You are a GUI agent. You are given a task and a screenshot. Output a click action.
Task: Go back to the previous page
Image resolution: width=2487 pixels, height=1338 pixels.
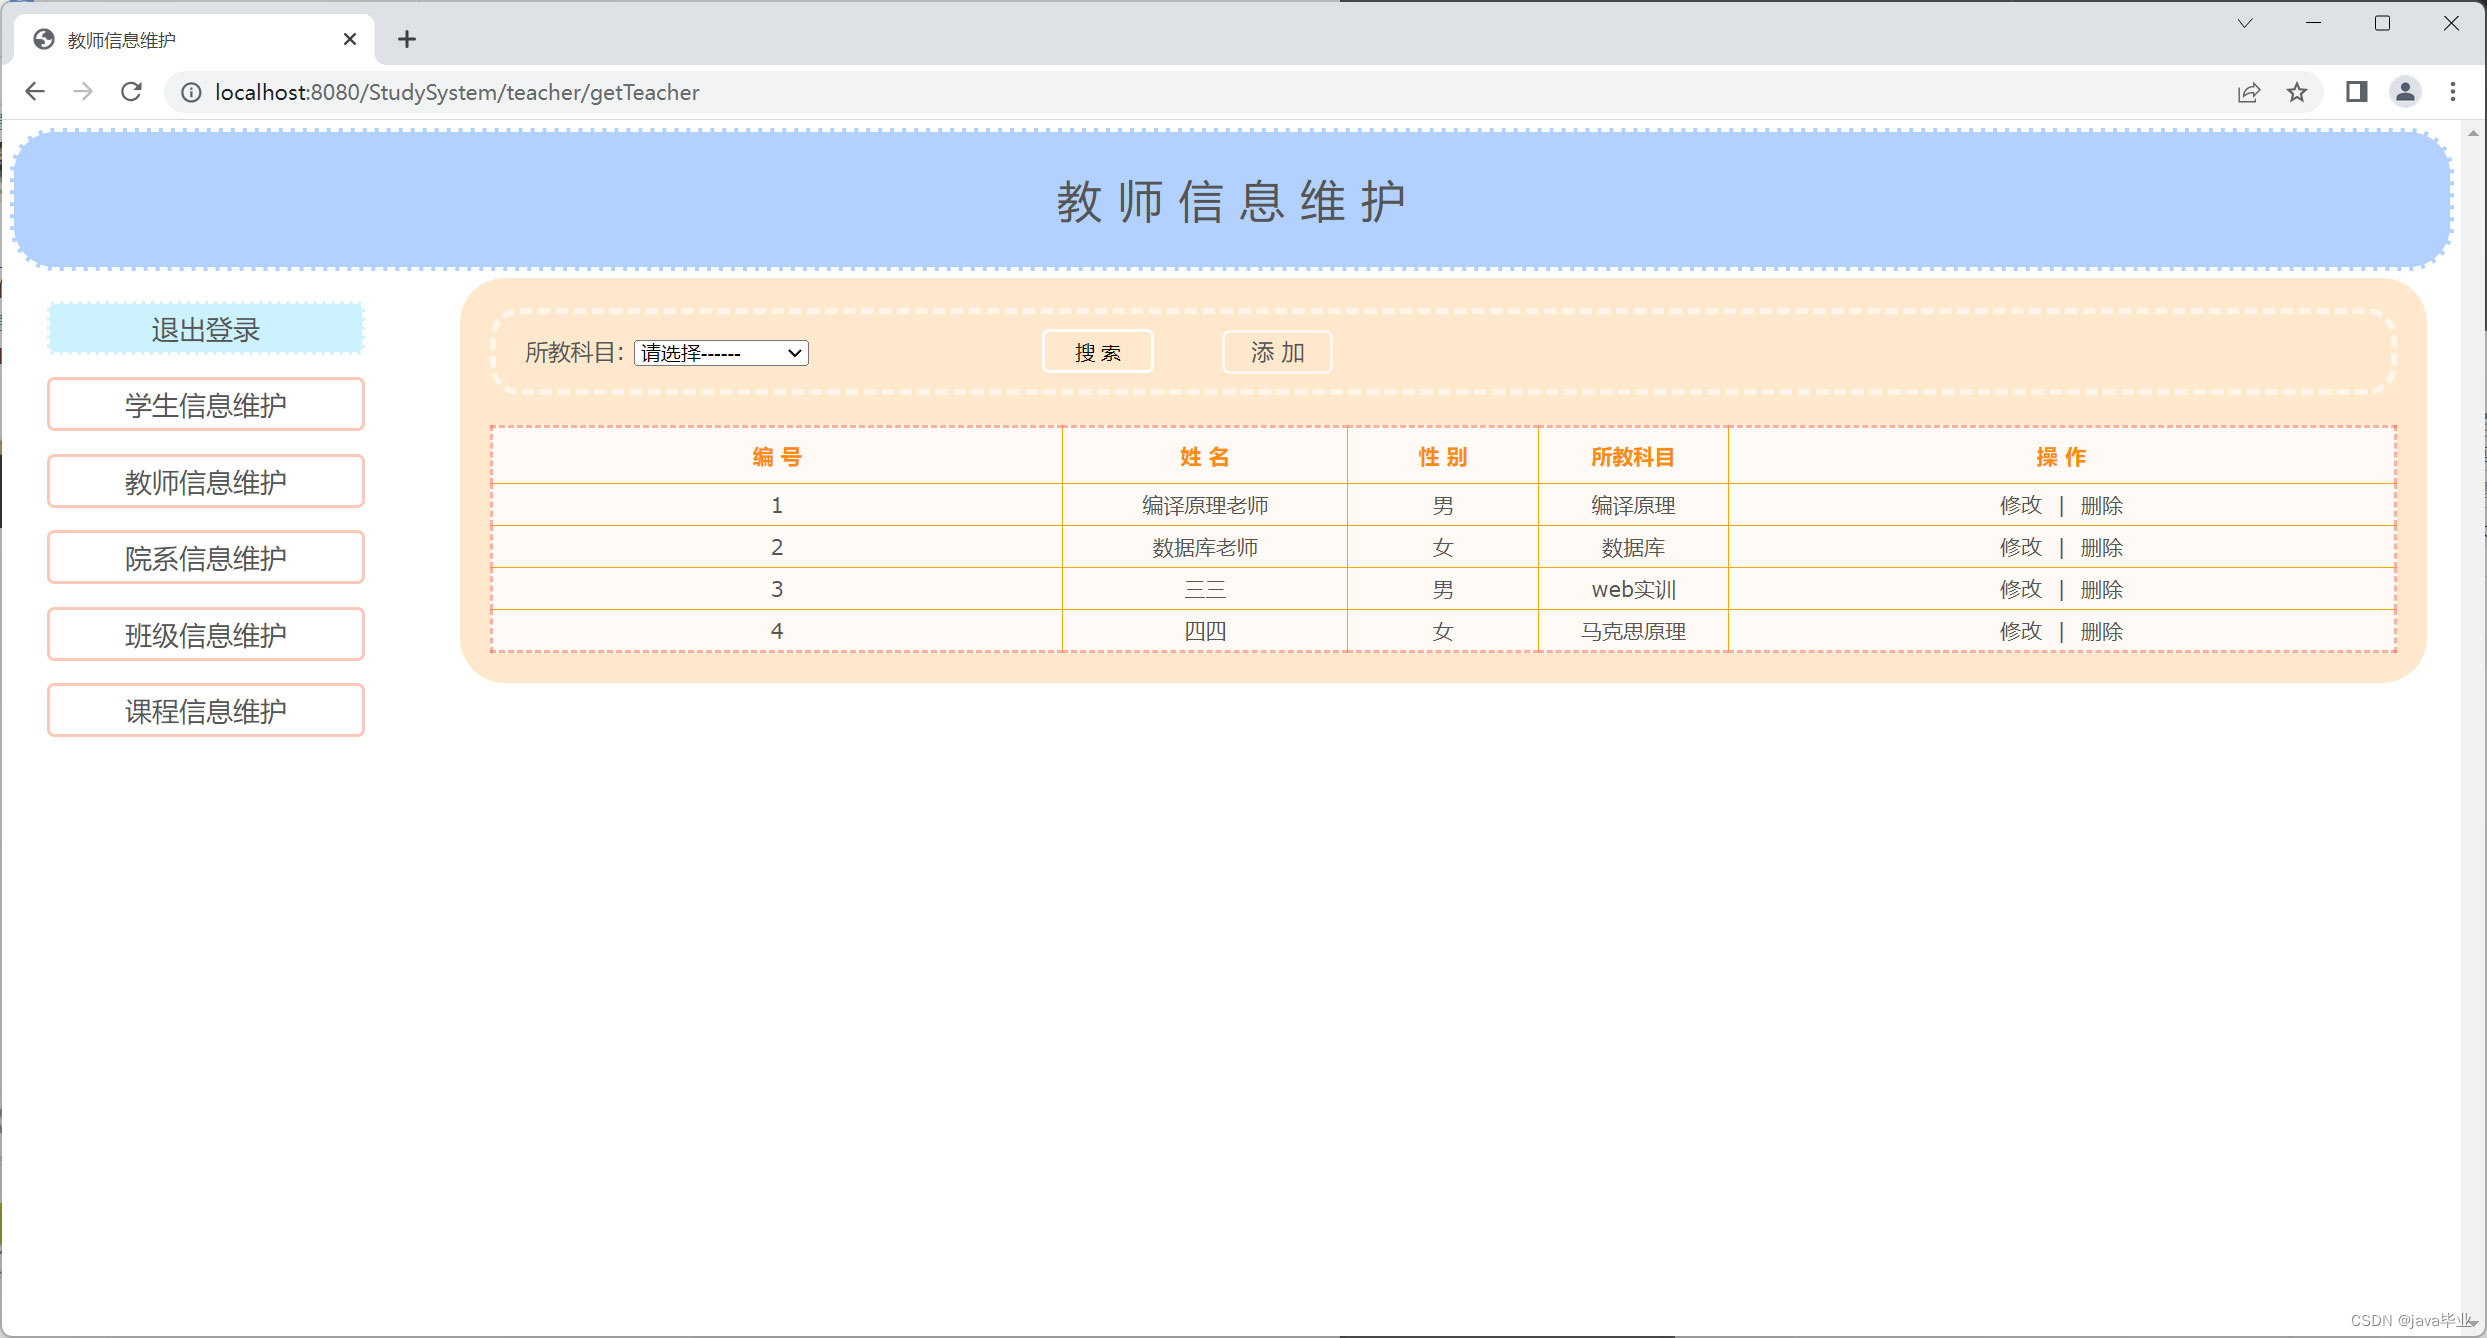coord(35,92)
